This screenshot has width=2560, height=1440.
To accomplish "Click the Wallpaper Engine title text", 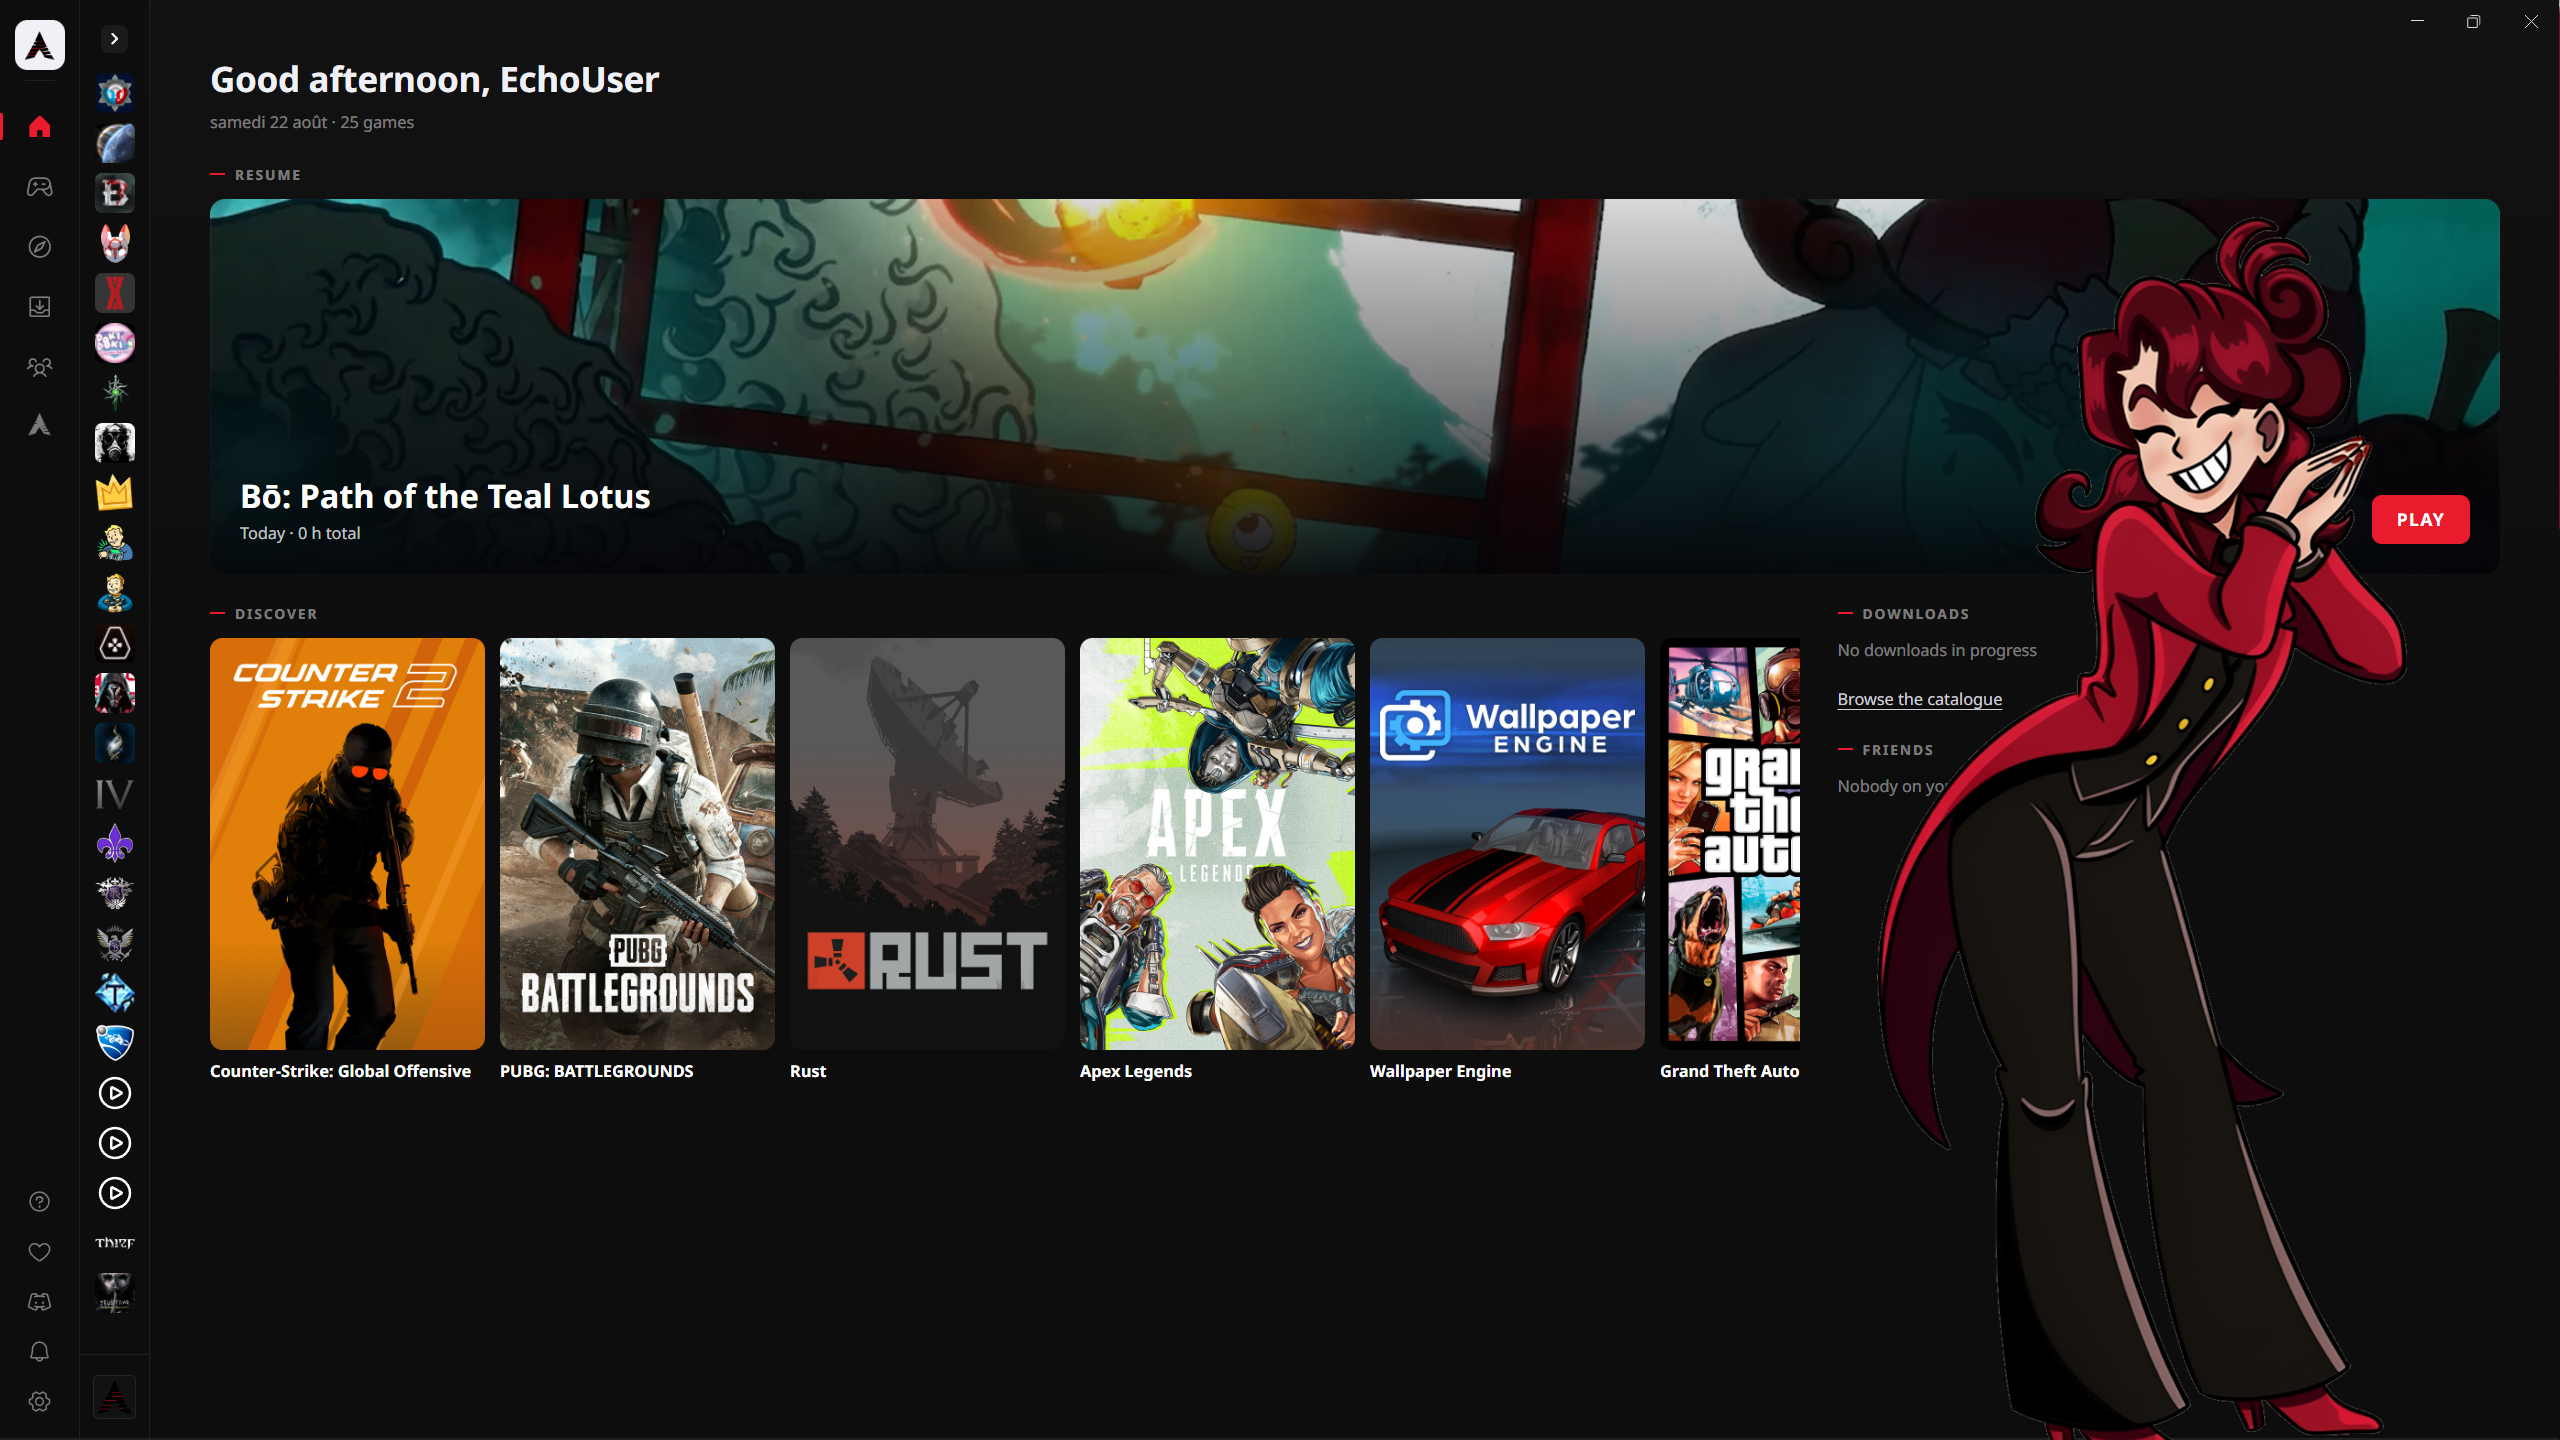I will point(1440,1071).
